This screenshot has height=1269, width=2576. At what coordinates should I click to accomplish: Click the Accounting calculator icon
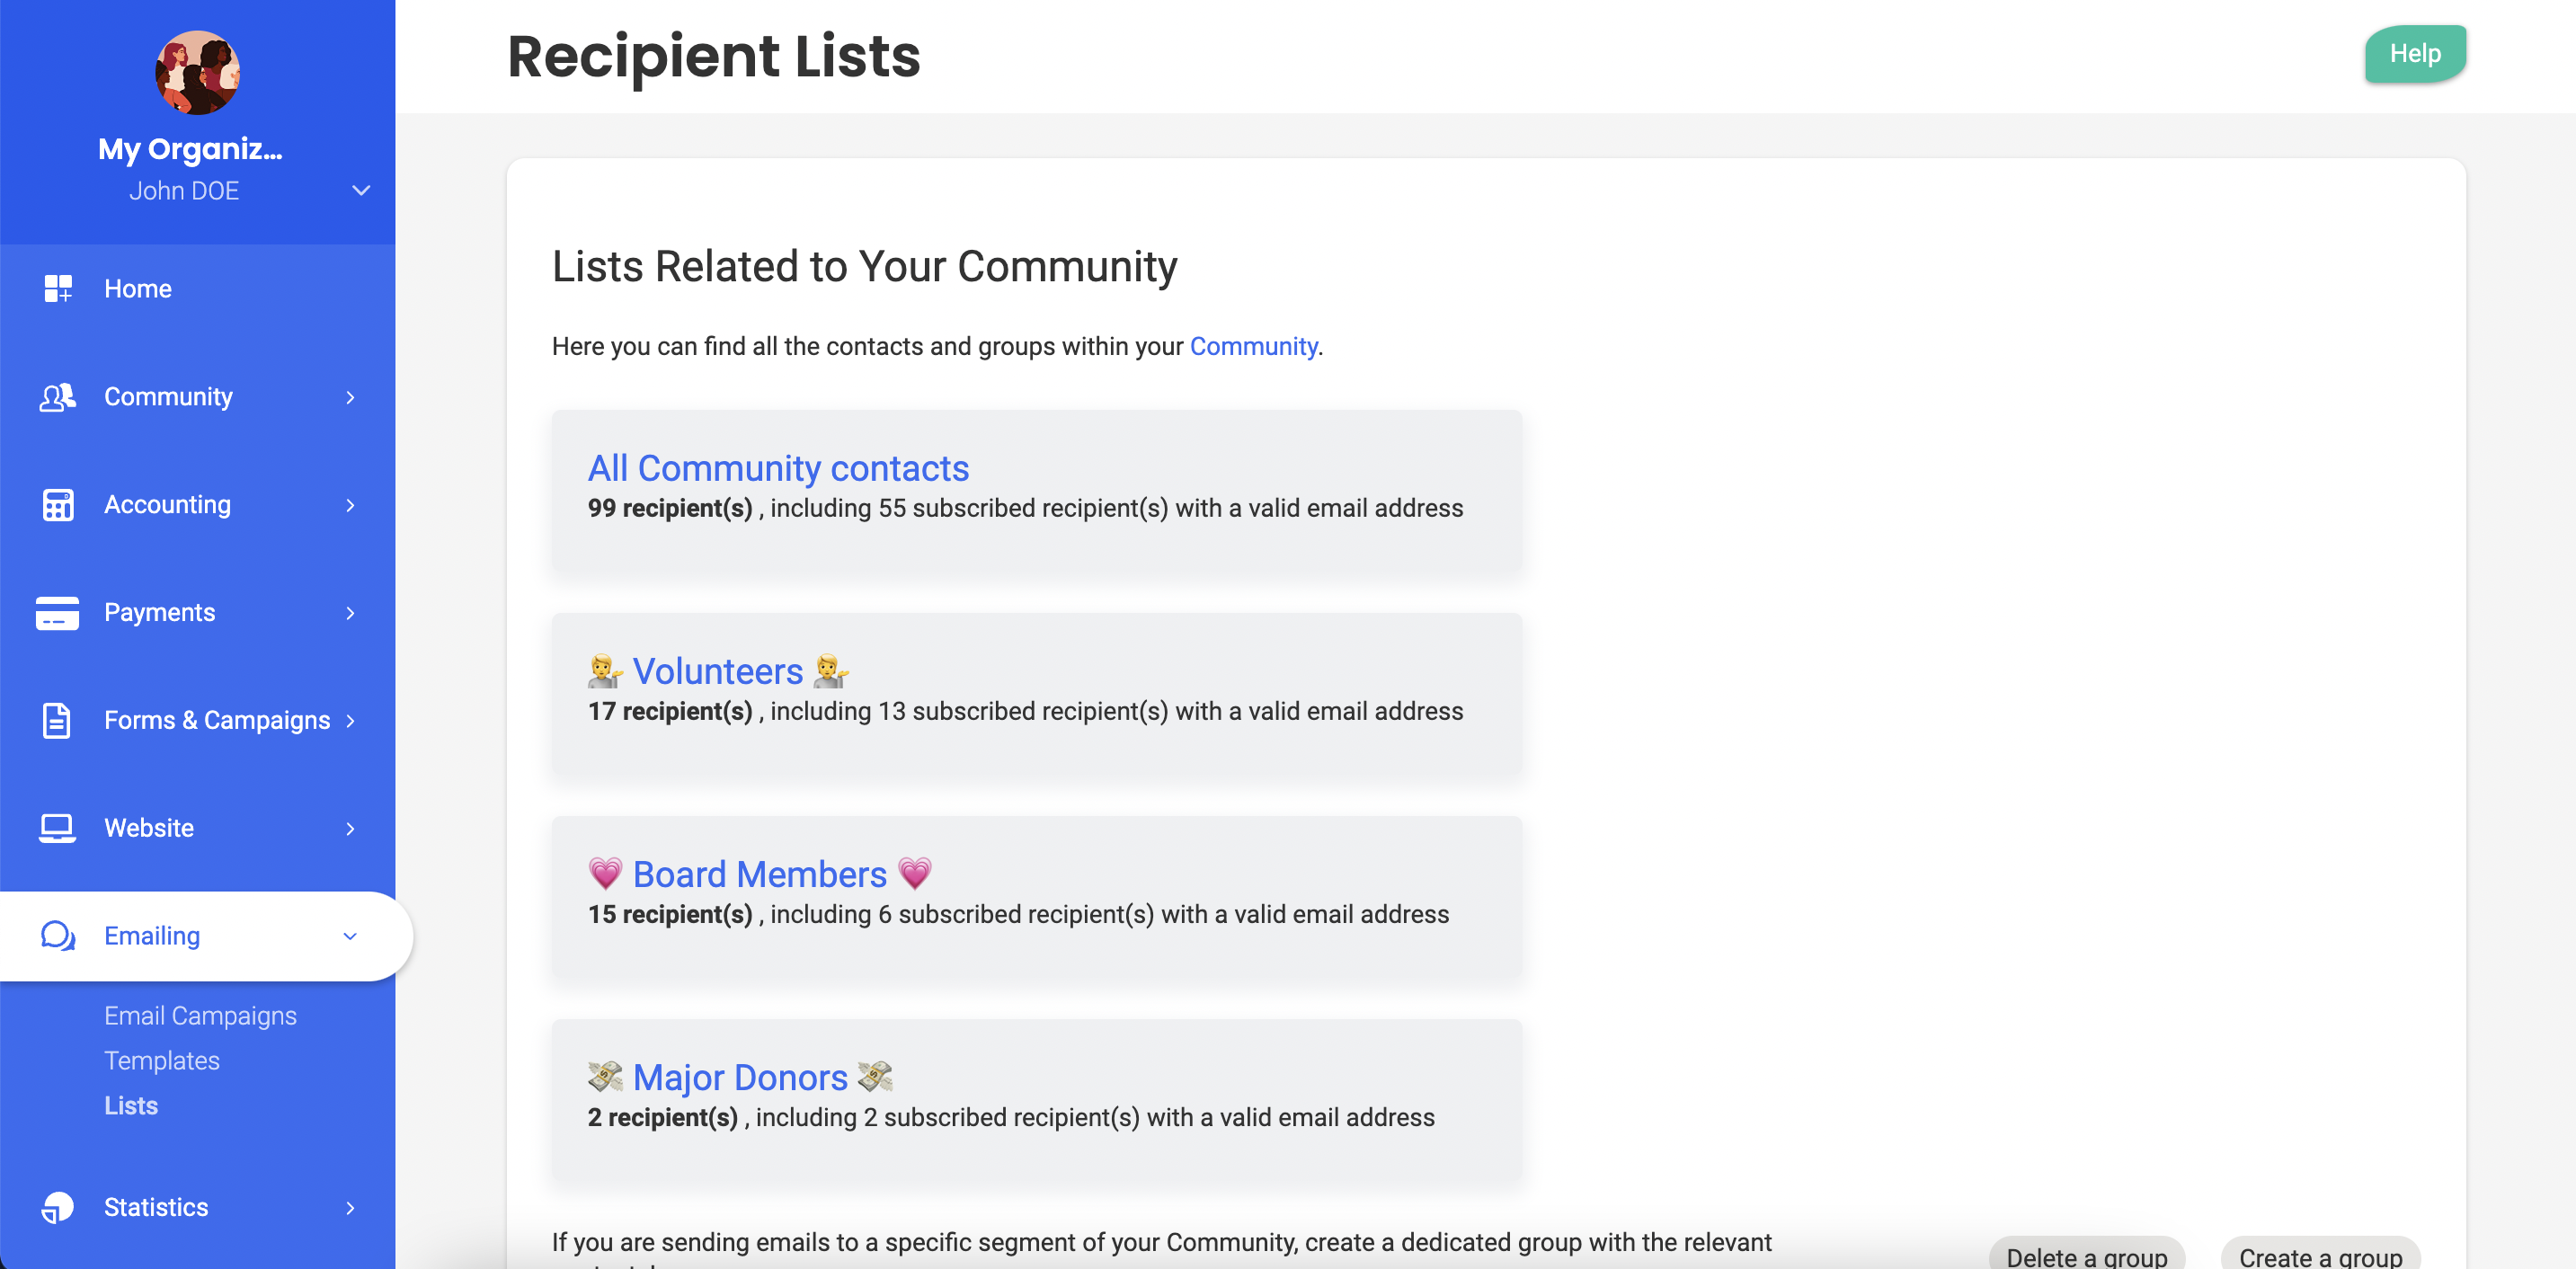point(58,505)
